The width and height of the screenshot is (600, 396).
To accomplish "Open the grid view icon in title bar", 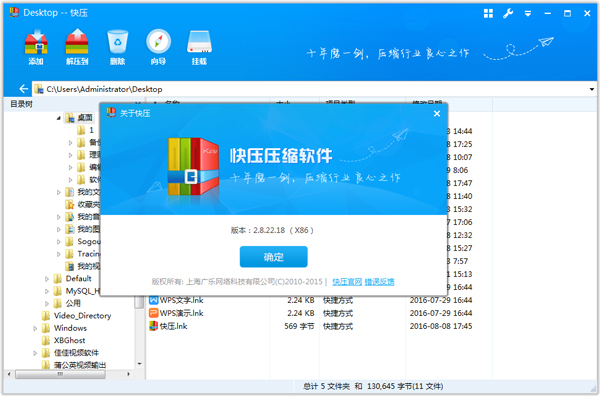I will pos(488,13).
